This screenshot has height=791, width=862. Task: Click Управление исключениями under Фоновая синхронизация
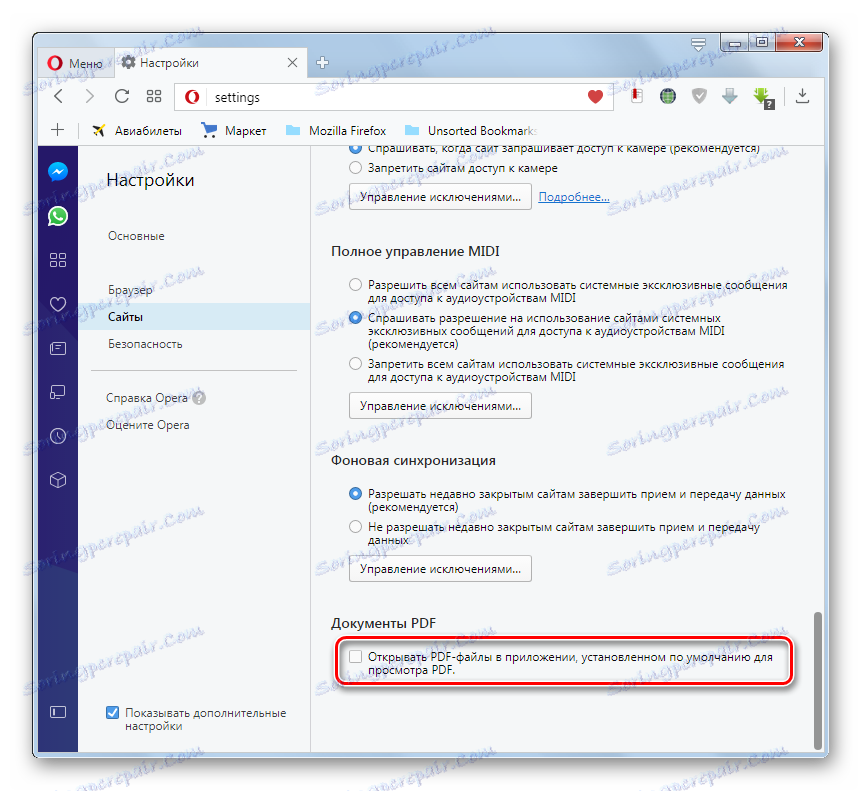coord(440,568)
